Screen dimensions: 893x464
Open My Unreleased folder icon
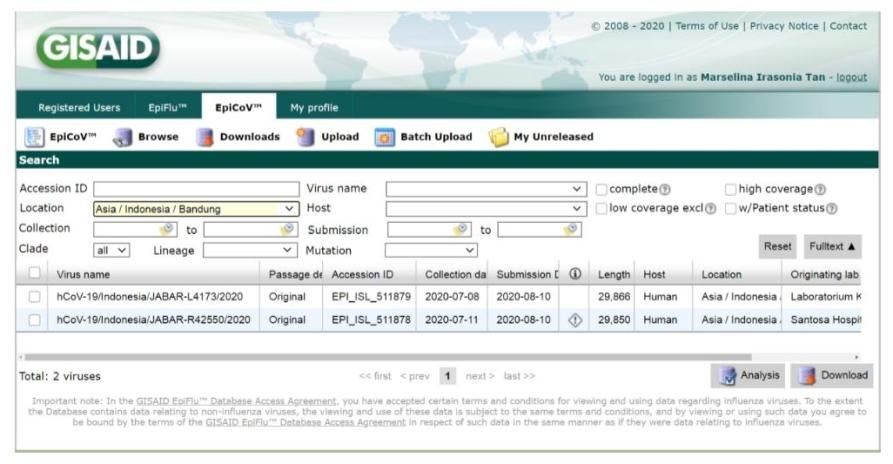pyautogui.click(x=498, y=137)
